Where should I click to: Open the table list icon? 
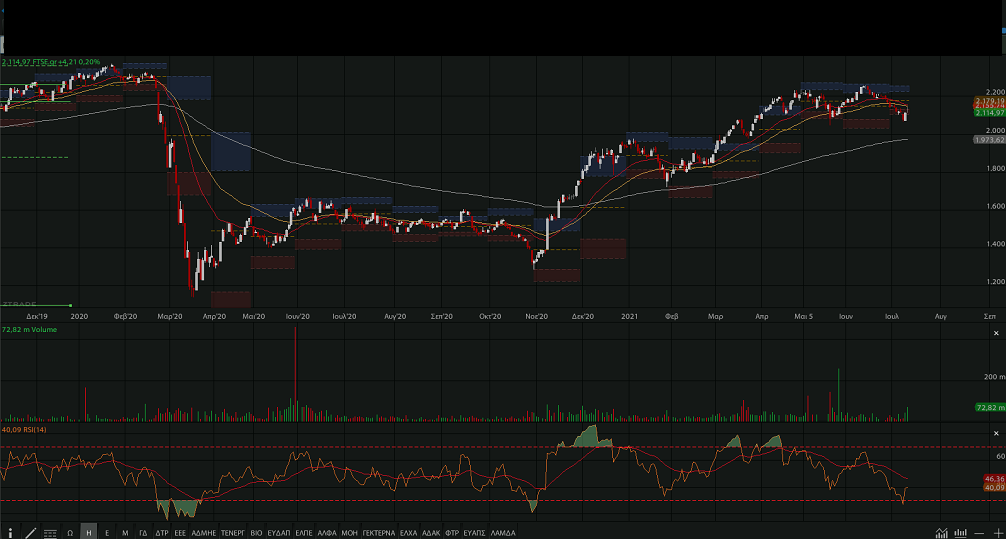point(50,533)
